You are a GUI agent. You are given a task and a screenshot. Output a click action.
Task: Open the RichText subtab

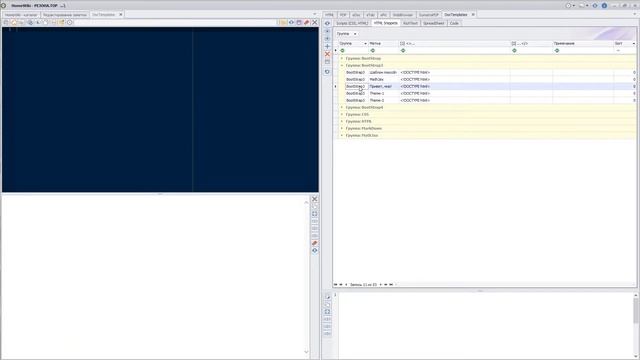coord(410,23)
